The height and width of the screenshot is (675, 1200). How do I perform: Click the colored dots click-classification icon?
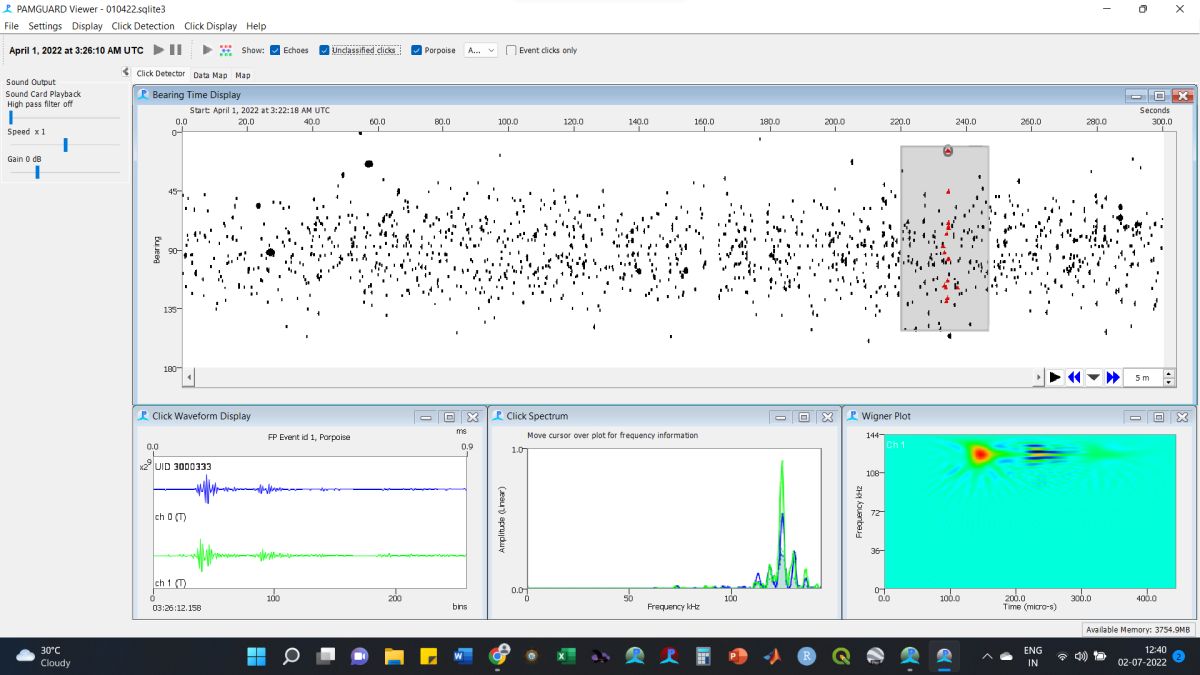pos(226,49)
